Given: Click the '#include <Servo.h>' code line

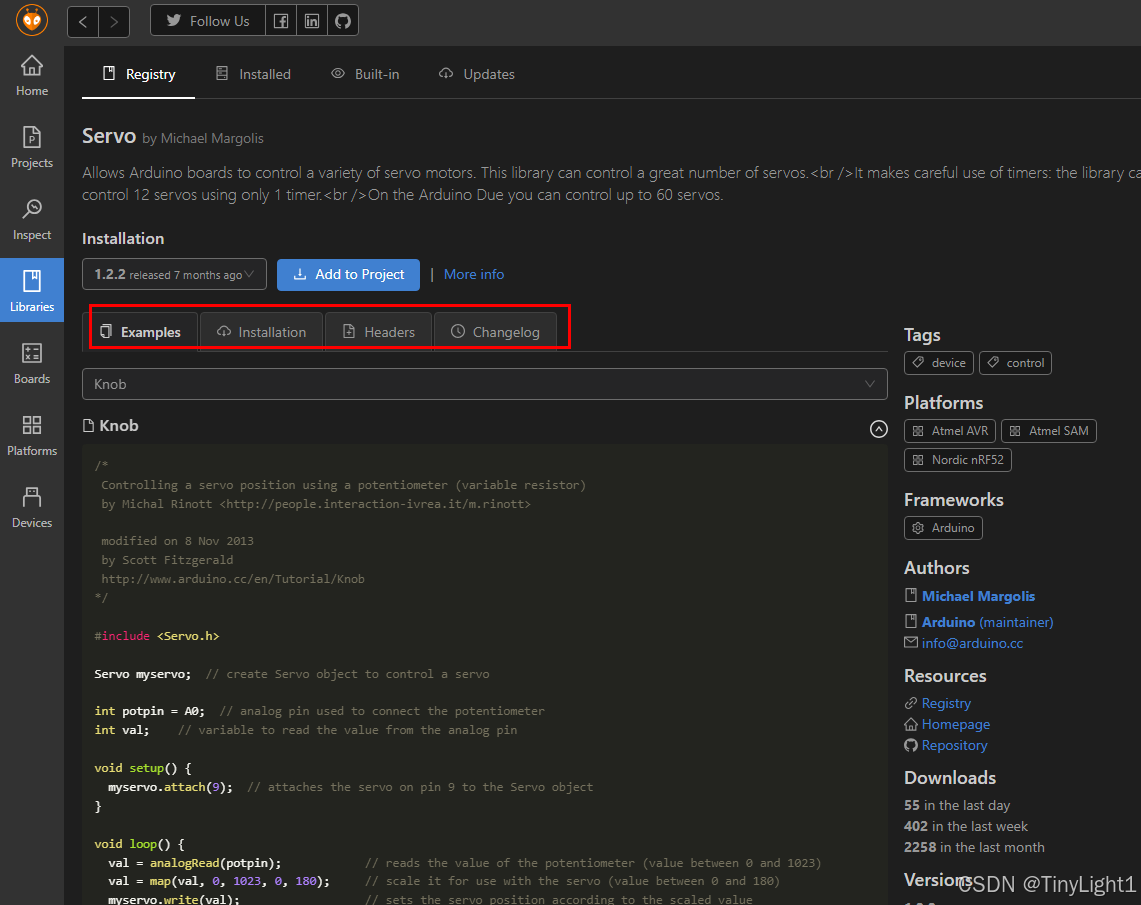Looking at the screenshot, I should (x=156, y=636).
